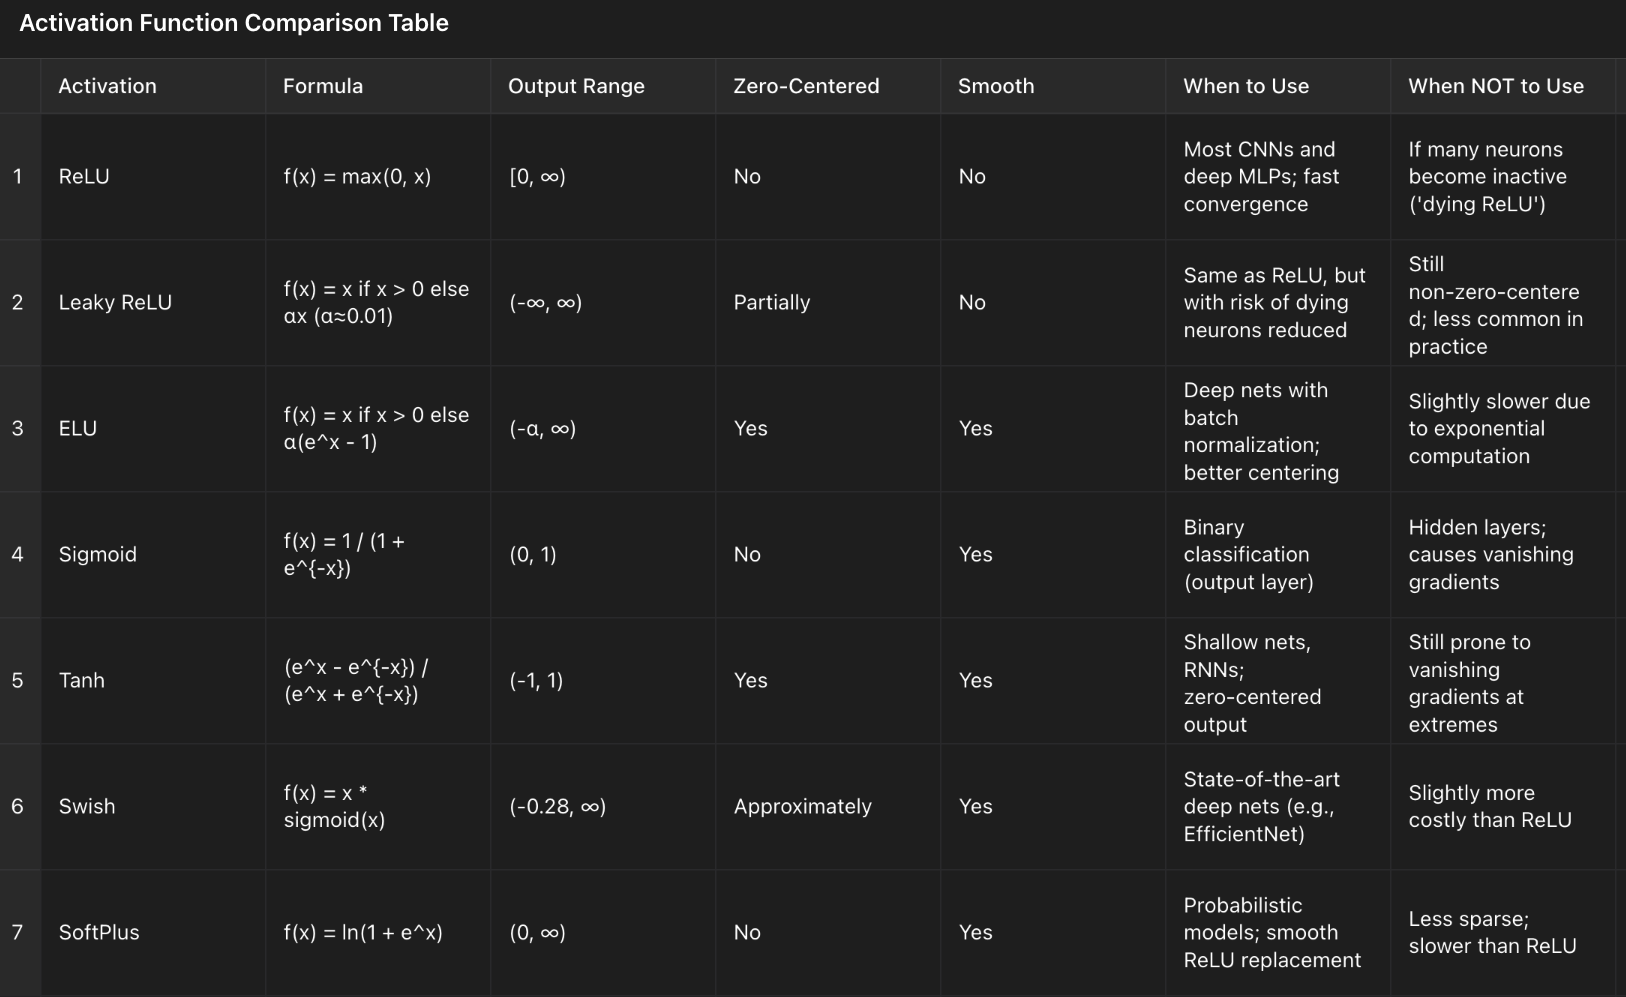This screenshot has height=997, width=1626.
Task: Select Swish's 'Approximately' zero-centered cell
Action: [x=802, y=807]
